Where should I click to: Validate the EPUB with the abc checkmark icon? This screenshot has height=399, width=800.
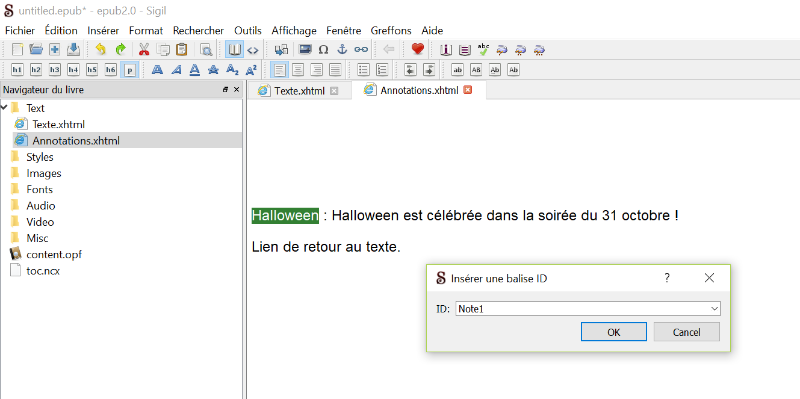pos(483,49)
